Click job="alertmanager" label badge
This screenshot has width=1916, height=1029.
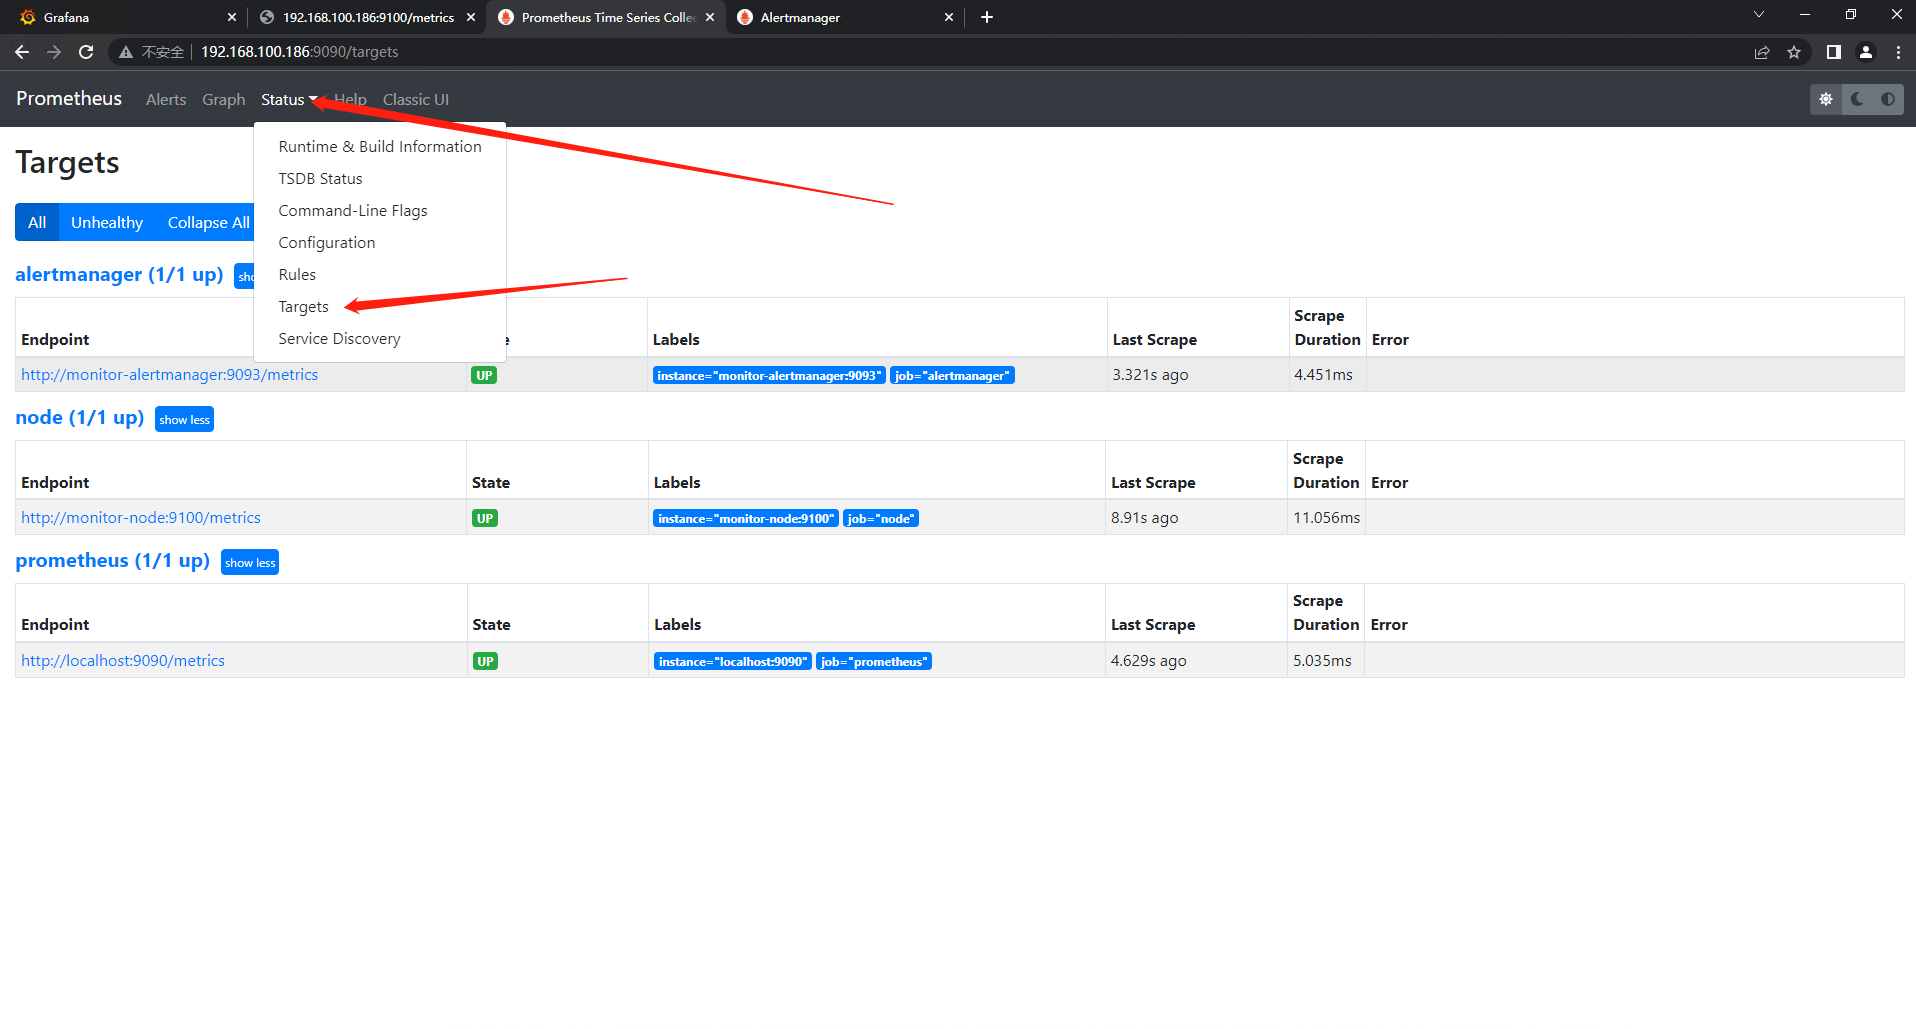click(952, 375)
